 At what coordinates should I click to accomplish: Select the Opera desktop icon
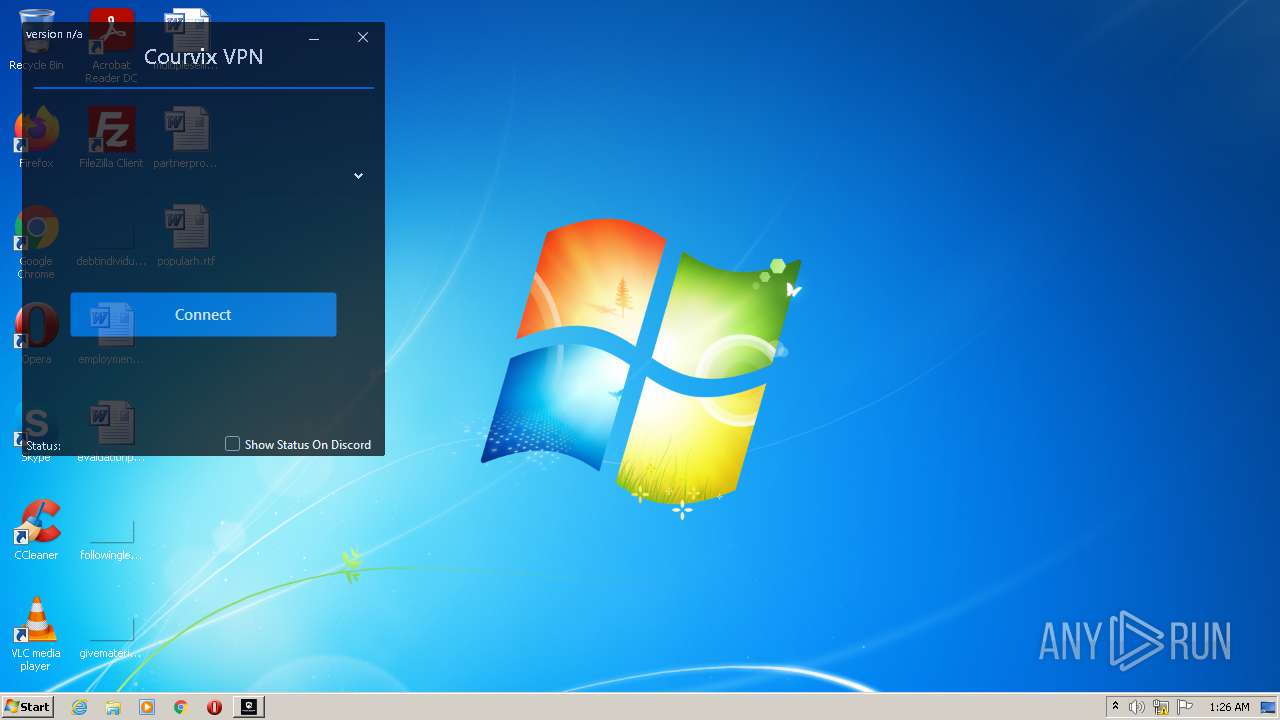tap(36, 335)
